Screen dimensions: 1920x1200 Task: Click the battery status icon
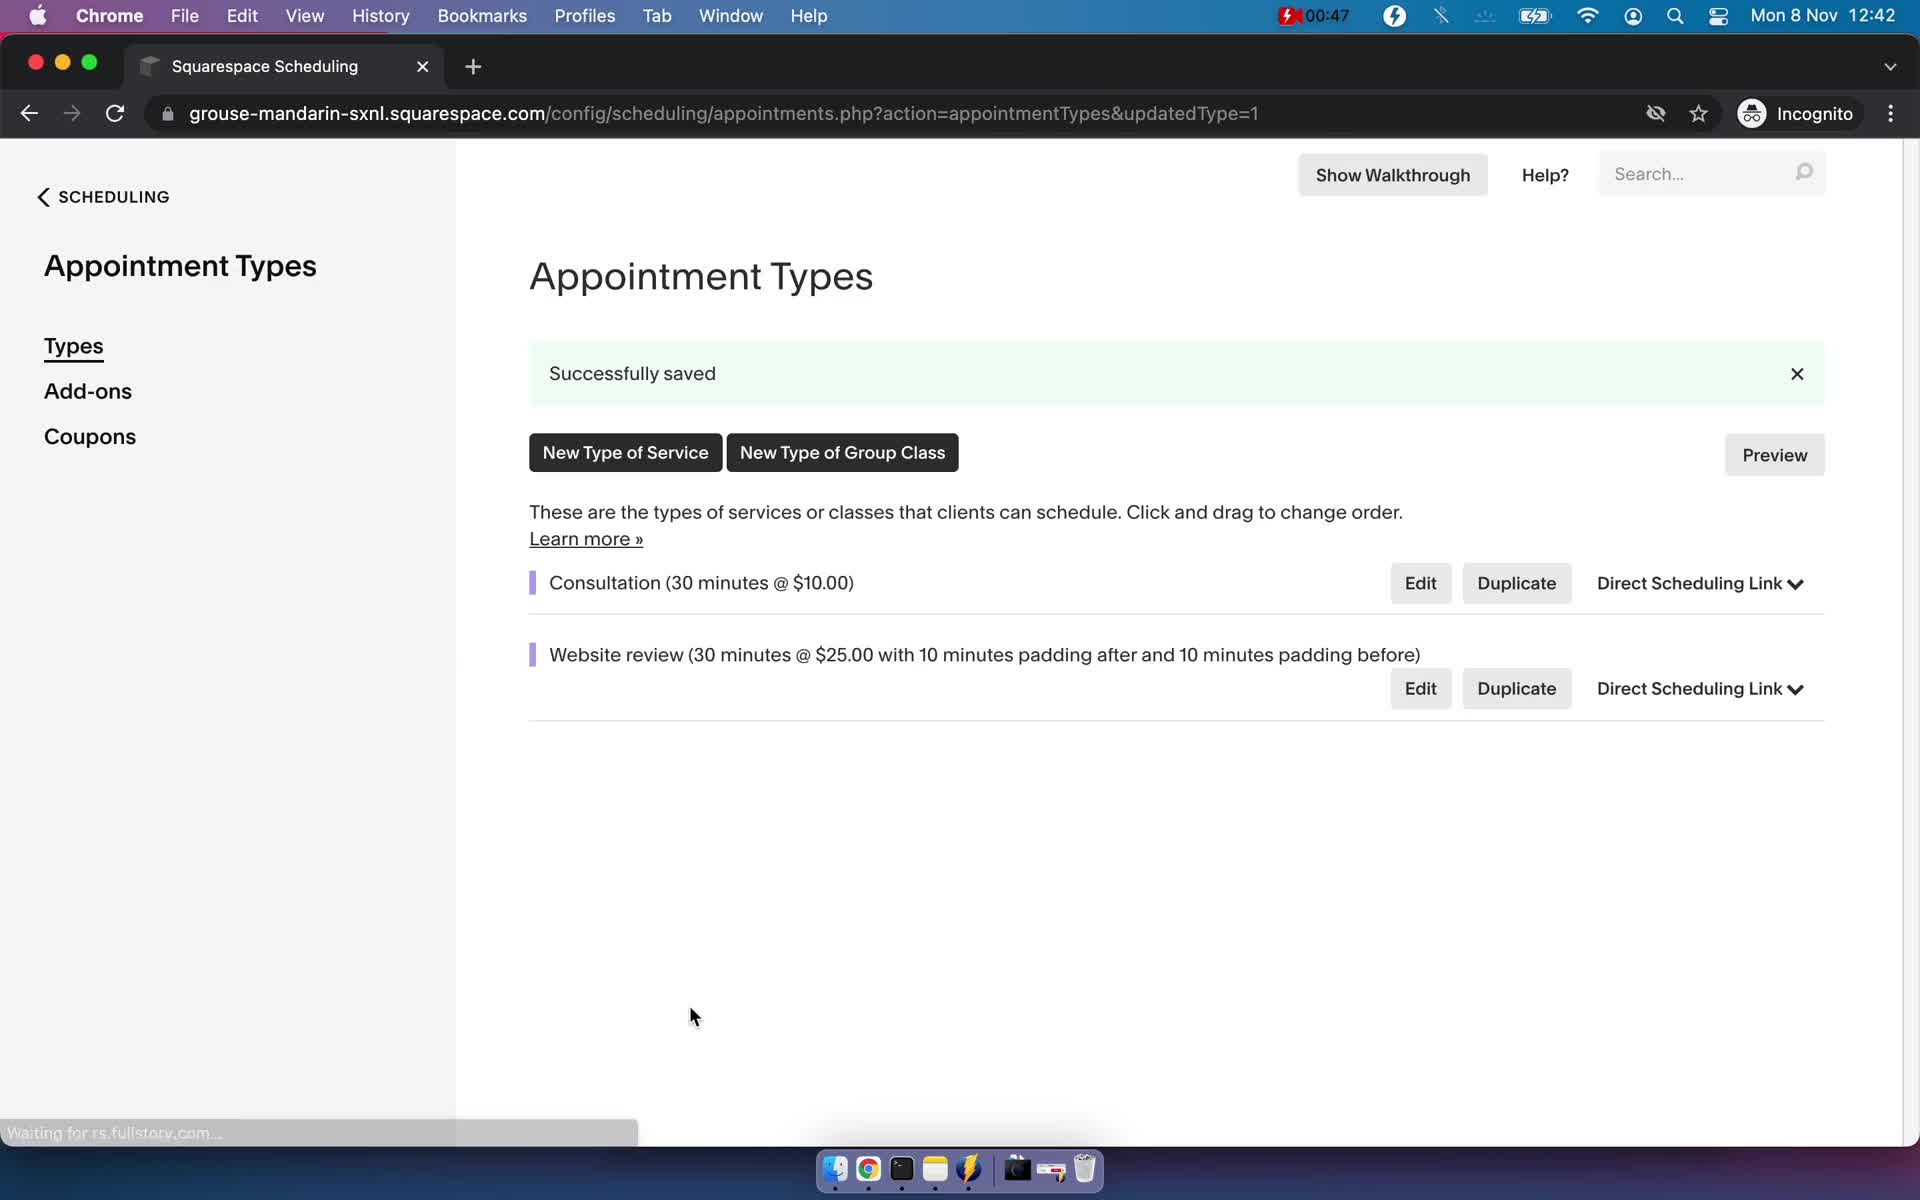tap(1534, 16)
